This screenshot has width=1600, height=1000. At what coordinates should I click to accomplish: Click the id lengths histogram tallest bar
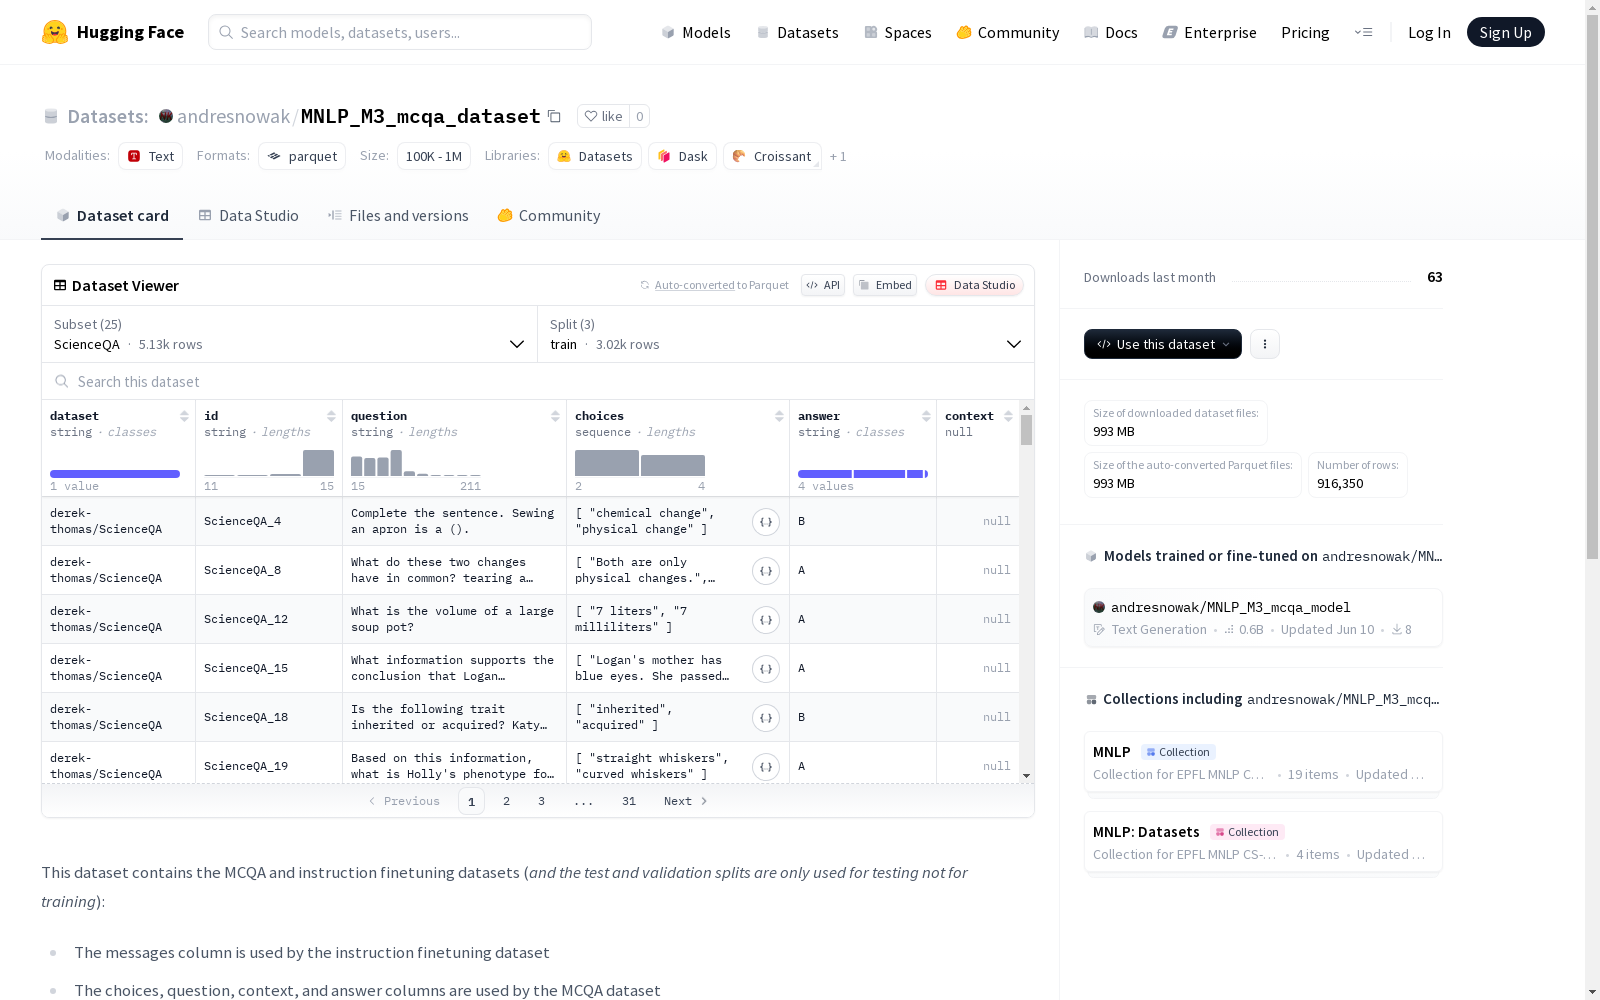(318, 462)
